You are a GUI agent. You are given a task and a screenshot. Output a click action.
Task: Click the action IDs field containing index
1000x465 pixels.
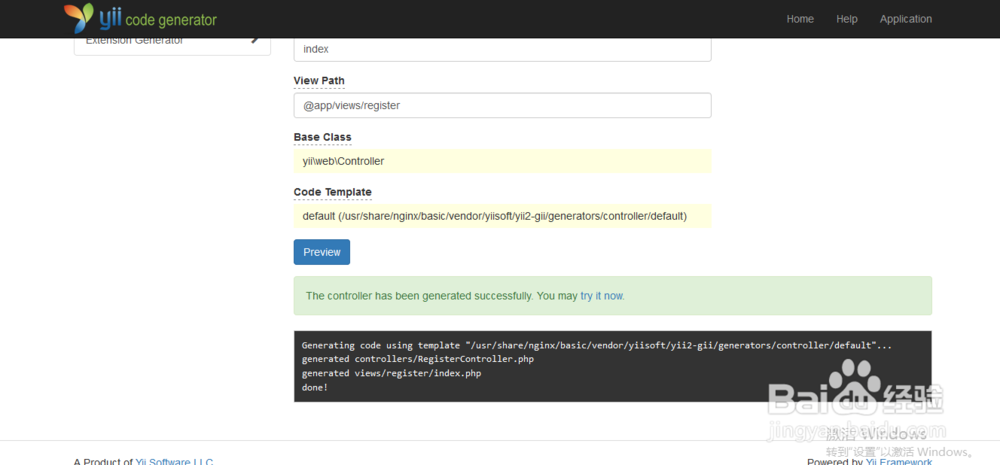pos(502,49)
